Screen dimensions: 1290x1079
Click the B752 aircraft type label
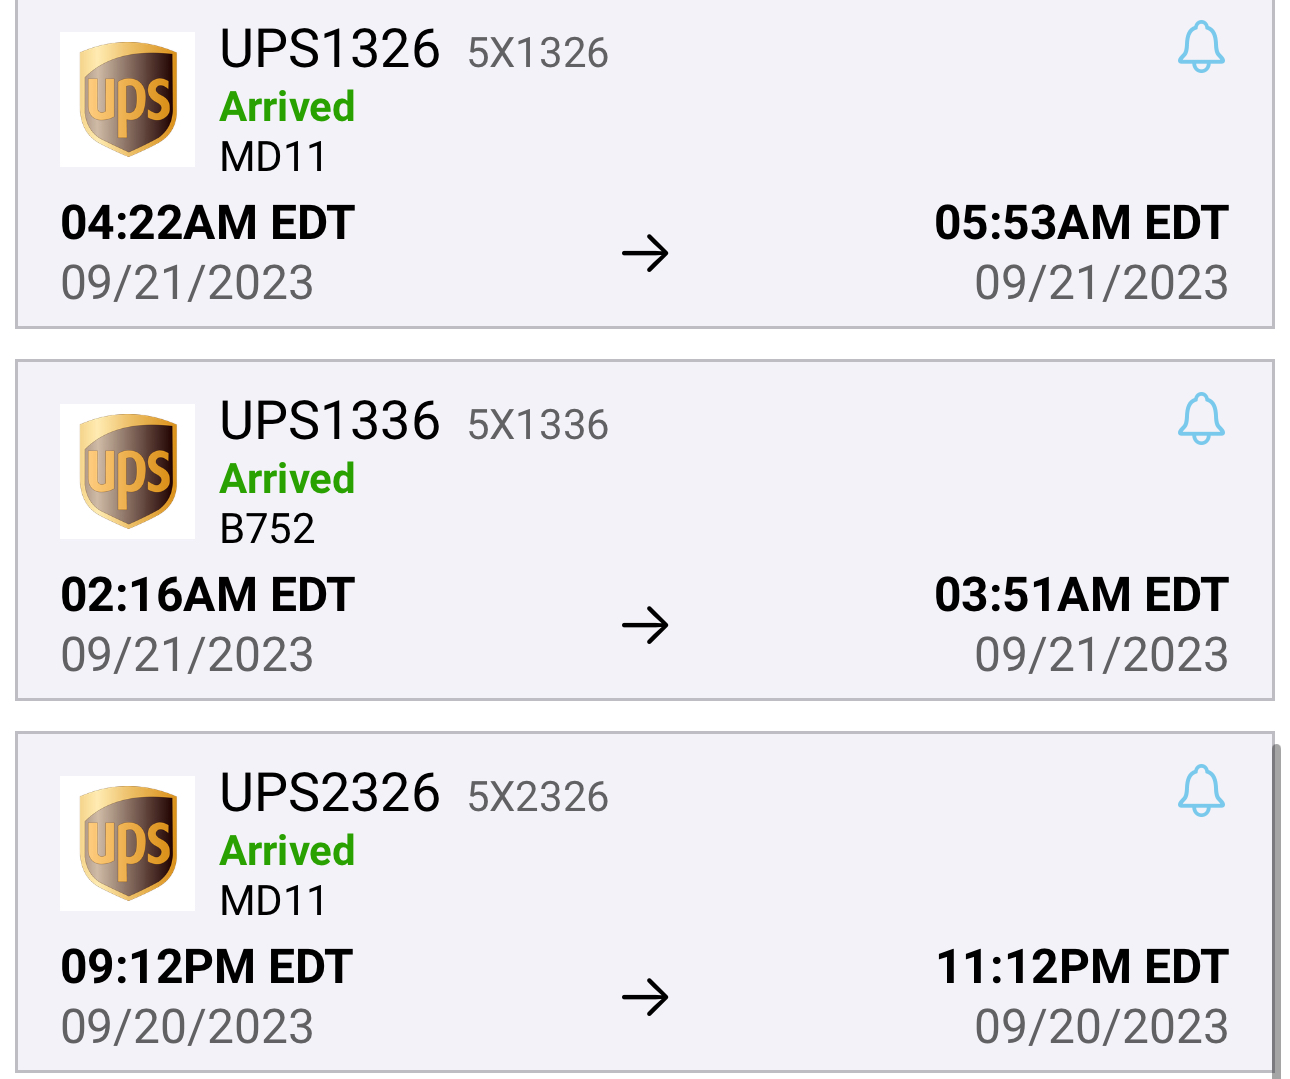pos(267,529)
